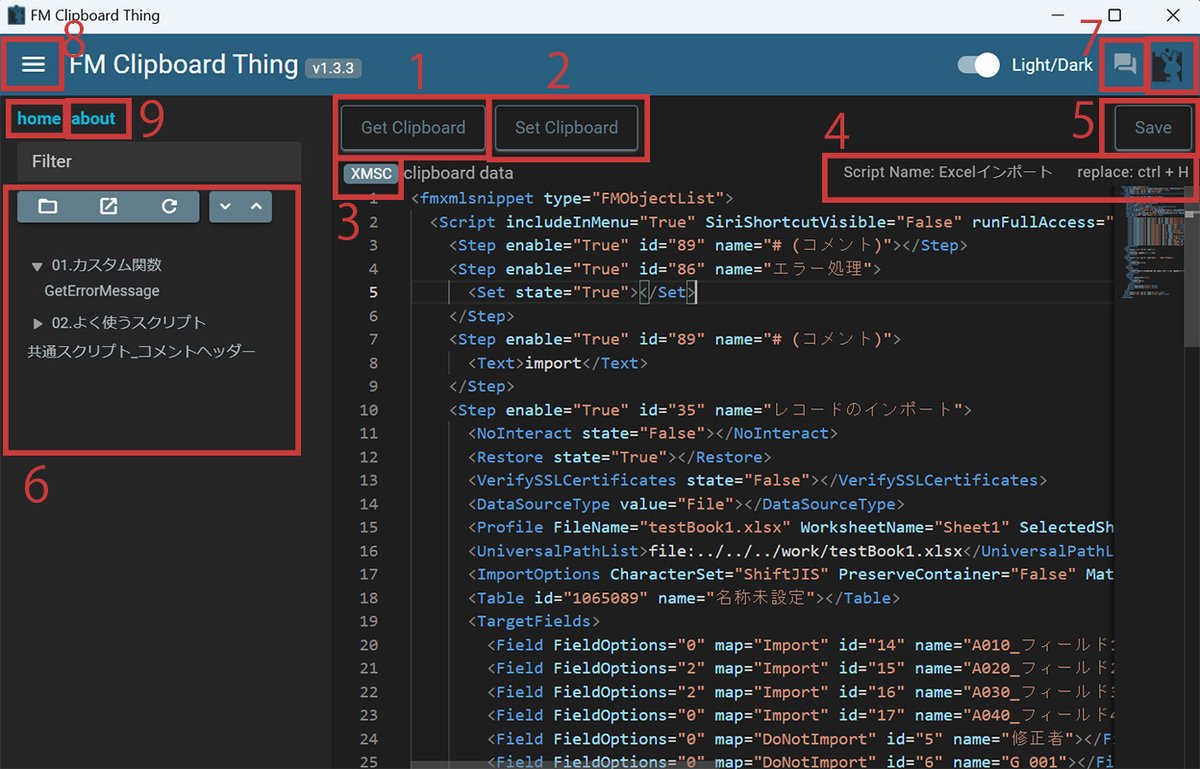Collapse the 01.カスタム関数 folder
1200x769 pixels.
[x=37, y=266]
